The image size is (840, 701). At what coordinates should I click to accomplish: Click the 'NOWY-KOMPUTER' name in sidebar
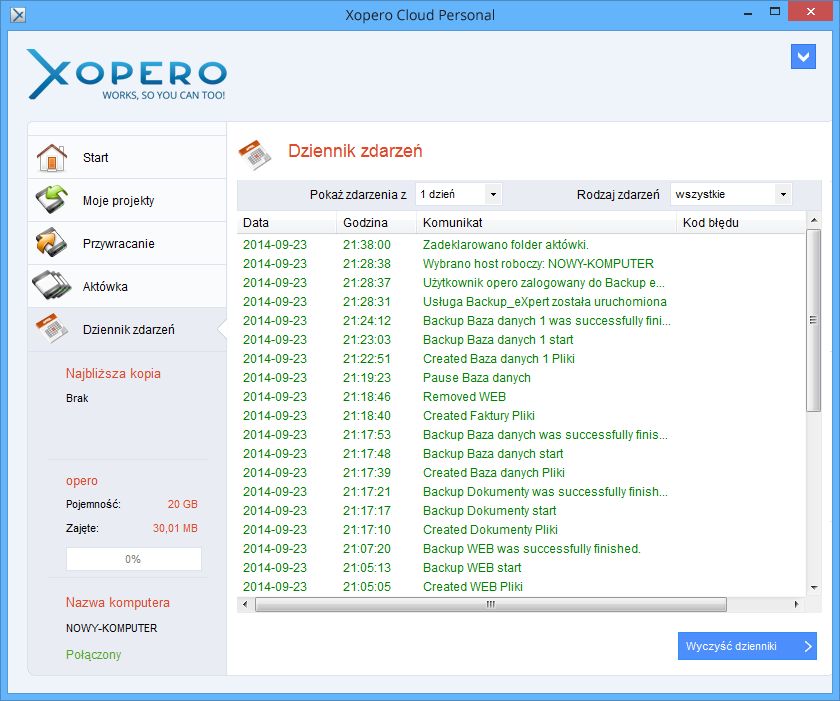click(x=111, y=628)
